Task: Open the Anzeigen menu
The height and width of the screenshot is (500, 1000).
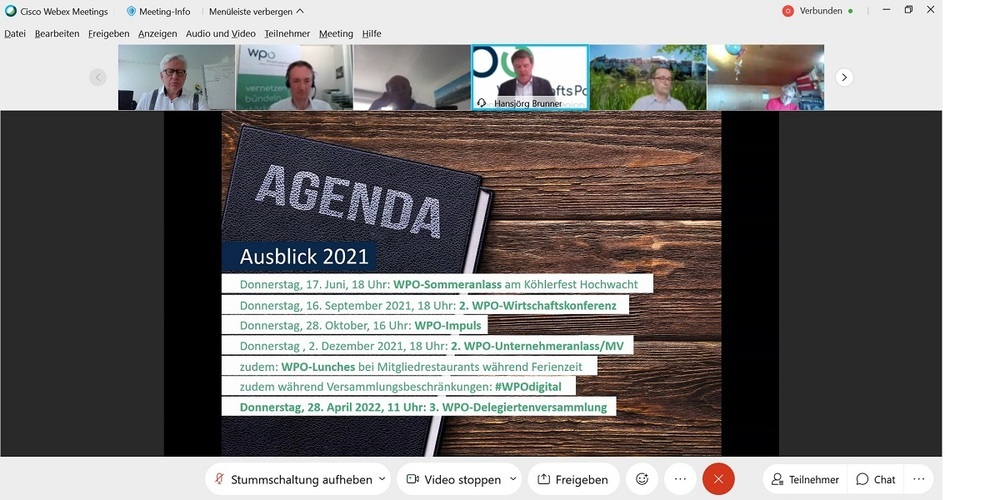Action: 157,33
